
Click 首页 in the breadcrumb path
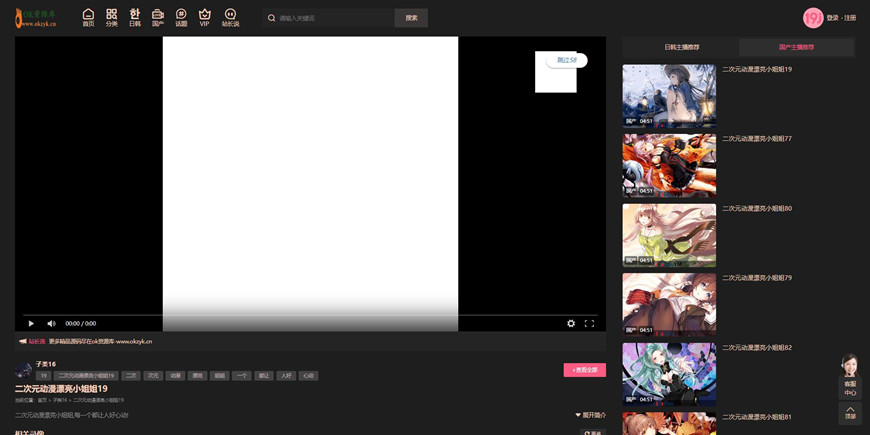[x=42, y=400]
